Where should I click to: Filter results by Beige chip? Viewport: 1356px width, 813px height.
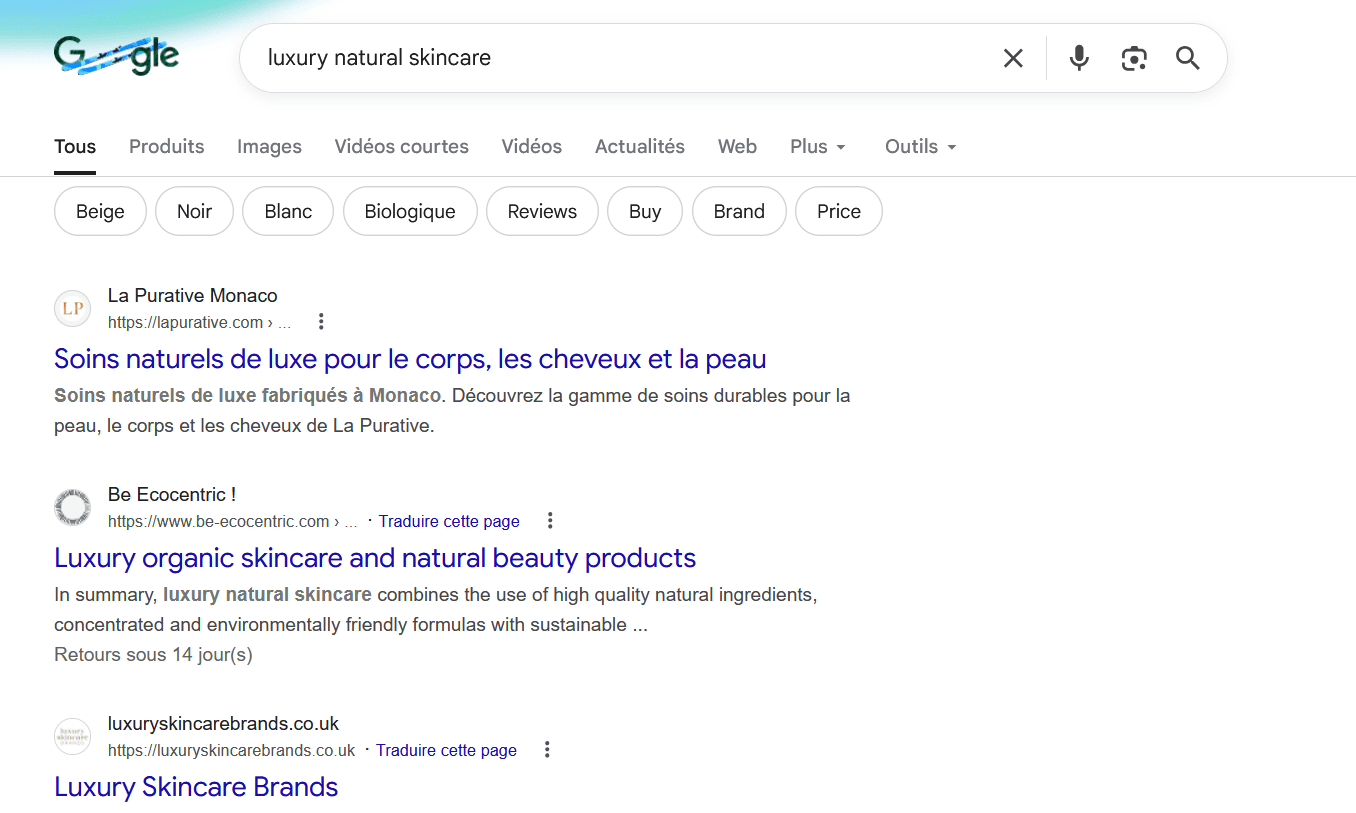click(100, 211)
